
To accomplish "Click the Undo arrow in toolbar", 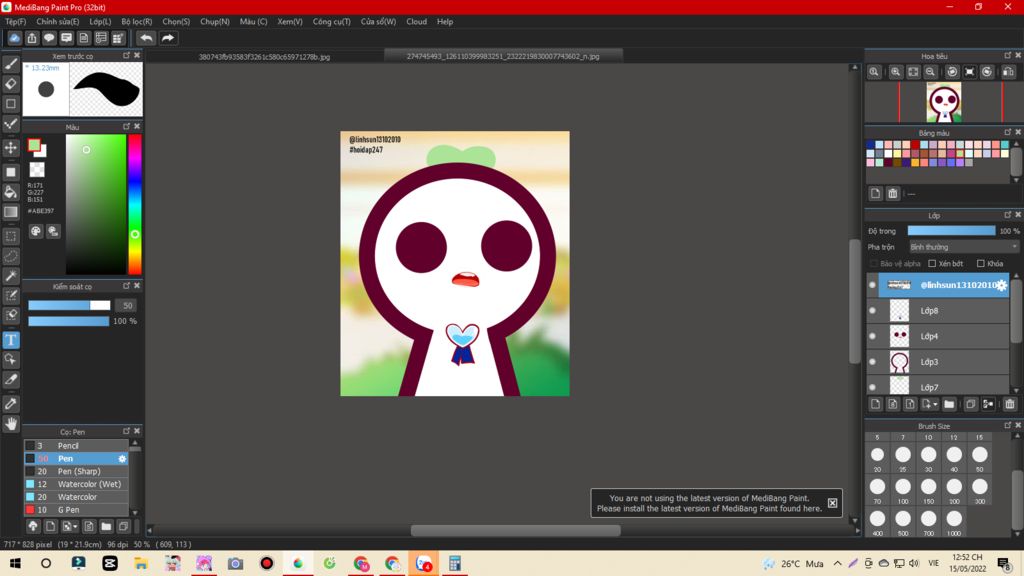I will (146, 38).
